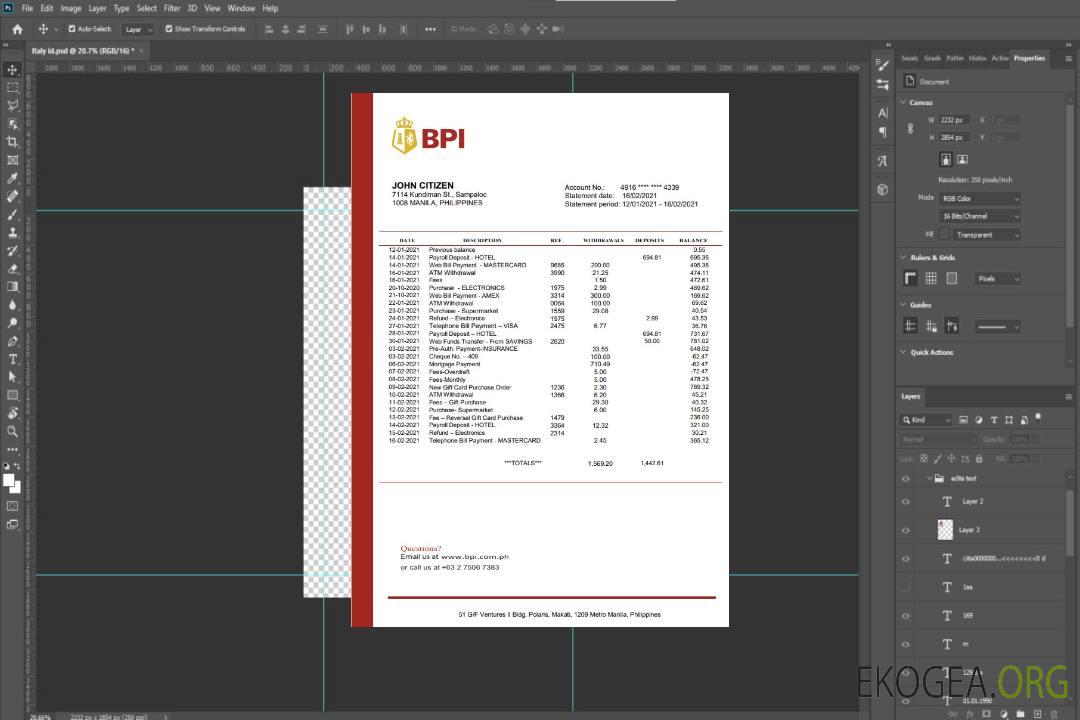Image resolution: width=1080 pixels, height=720 pixels.
Task: Open the File menu
Action: pyautogui.click(x=28, y=8)
